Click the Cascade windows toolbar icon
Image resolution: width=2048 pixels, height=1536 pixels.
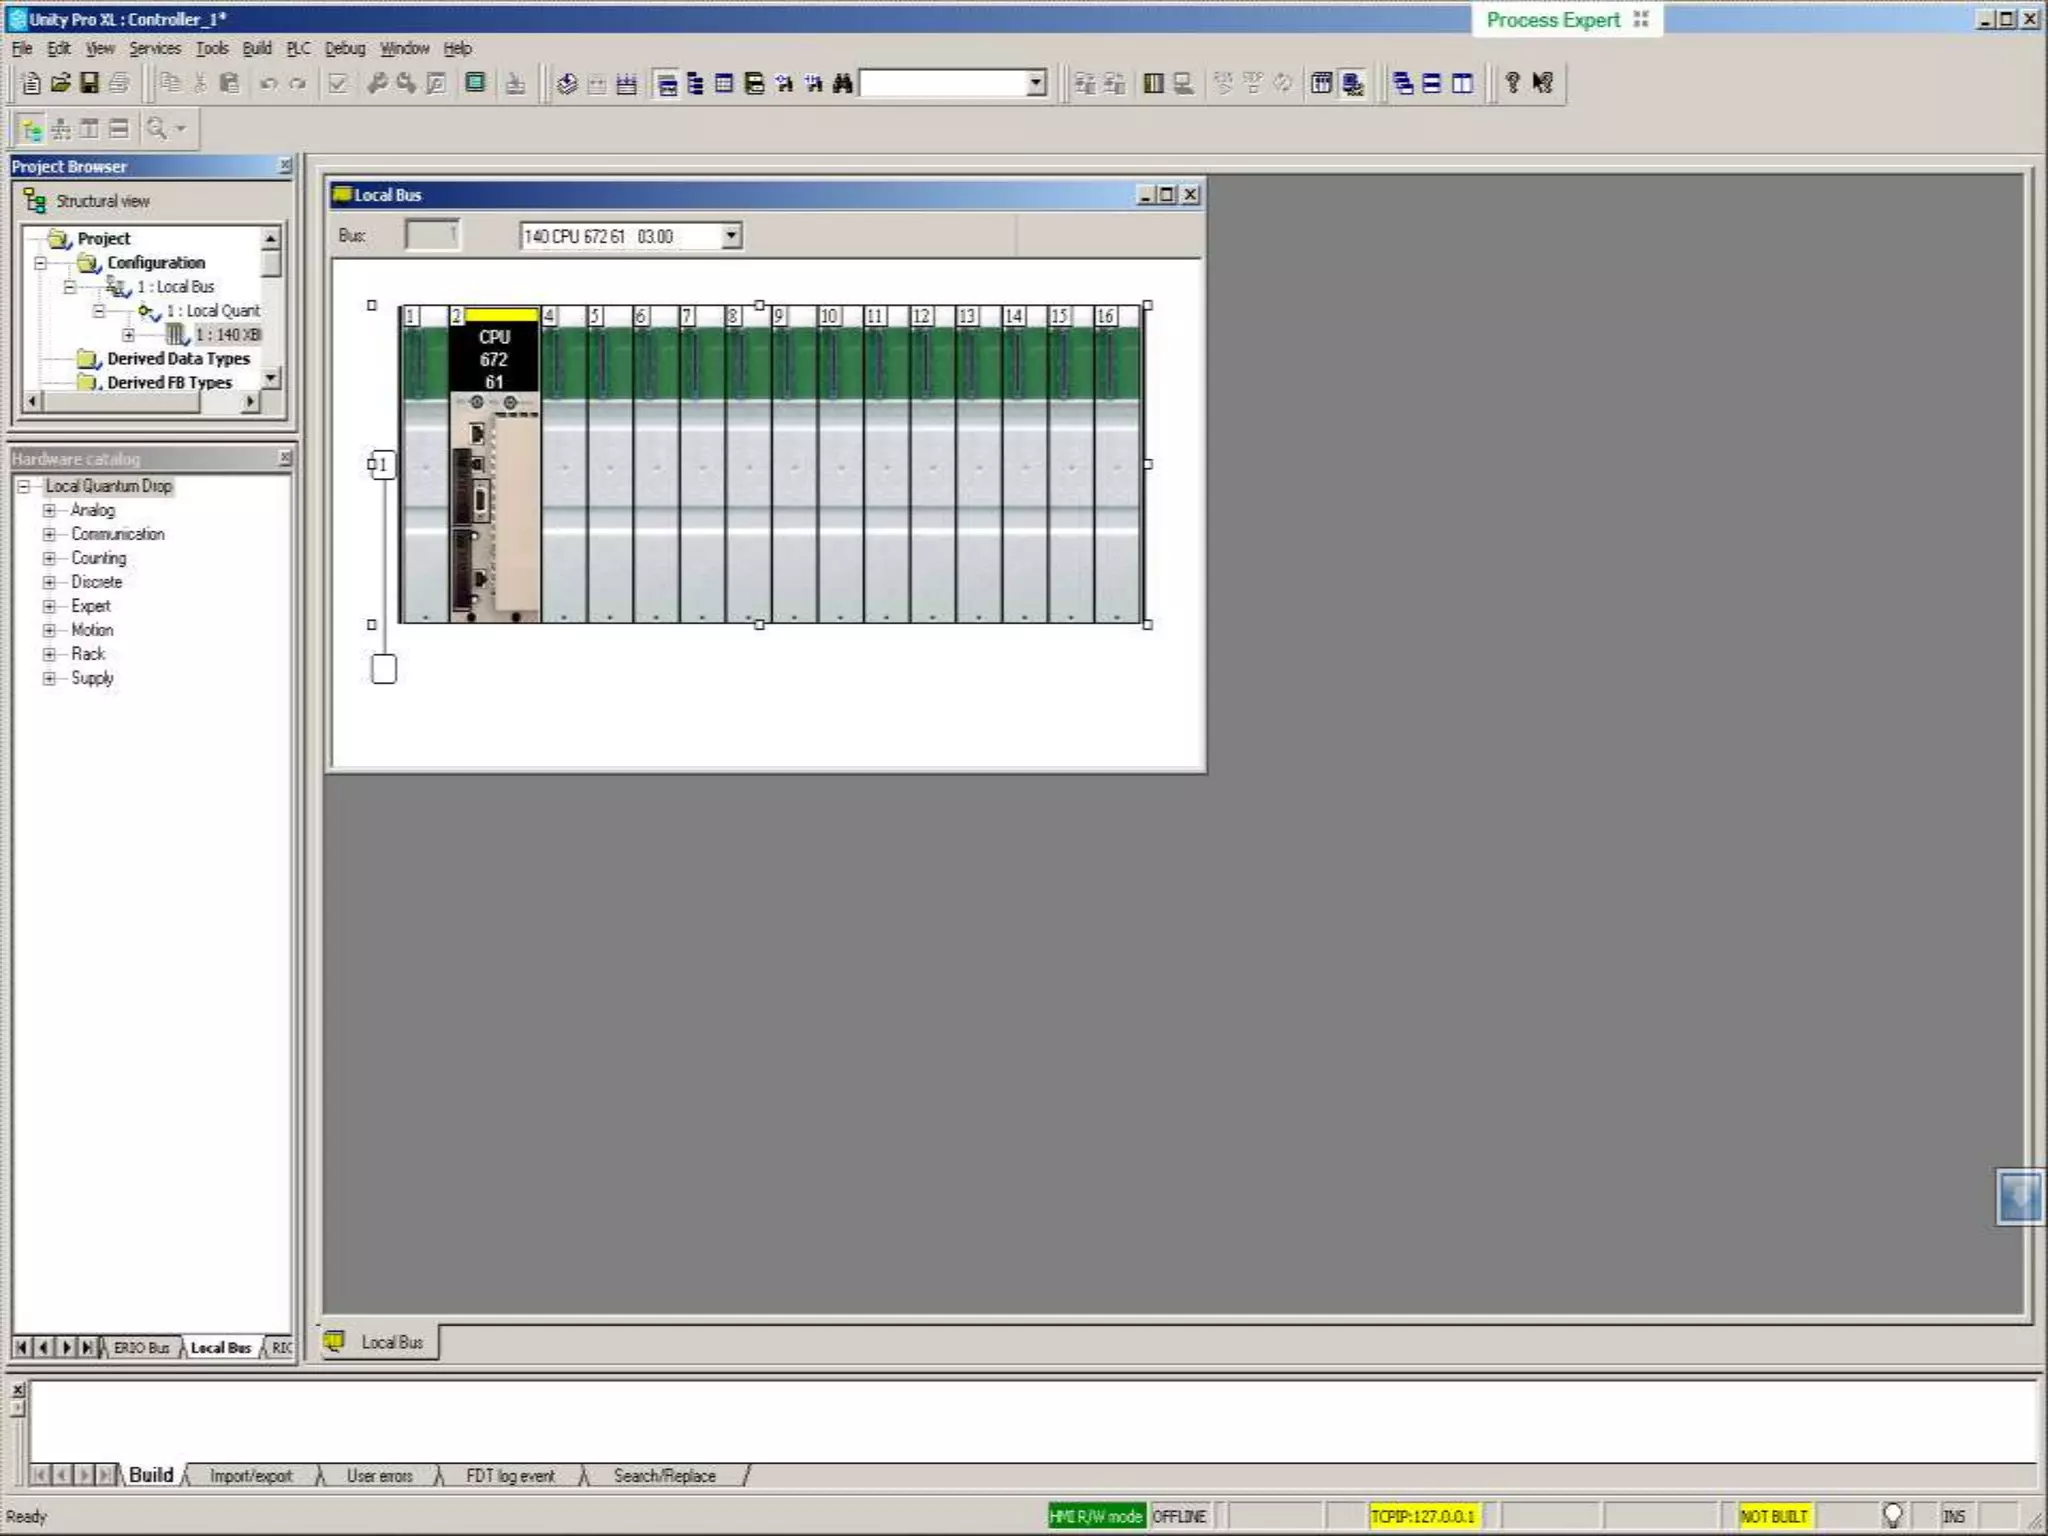point(1403,84)
